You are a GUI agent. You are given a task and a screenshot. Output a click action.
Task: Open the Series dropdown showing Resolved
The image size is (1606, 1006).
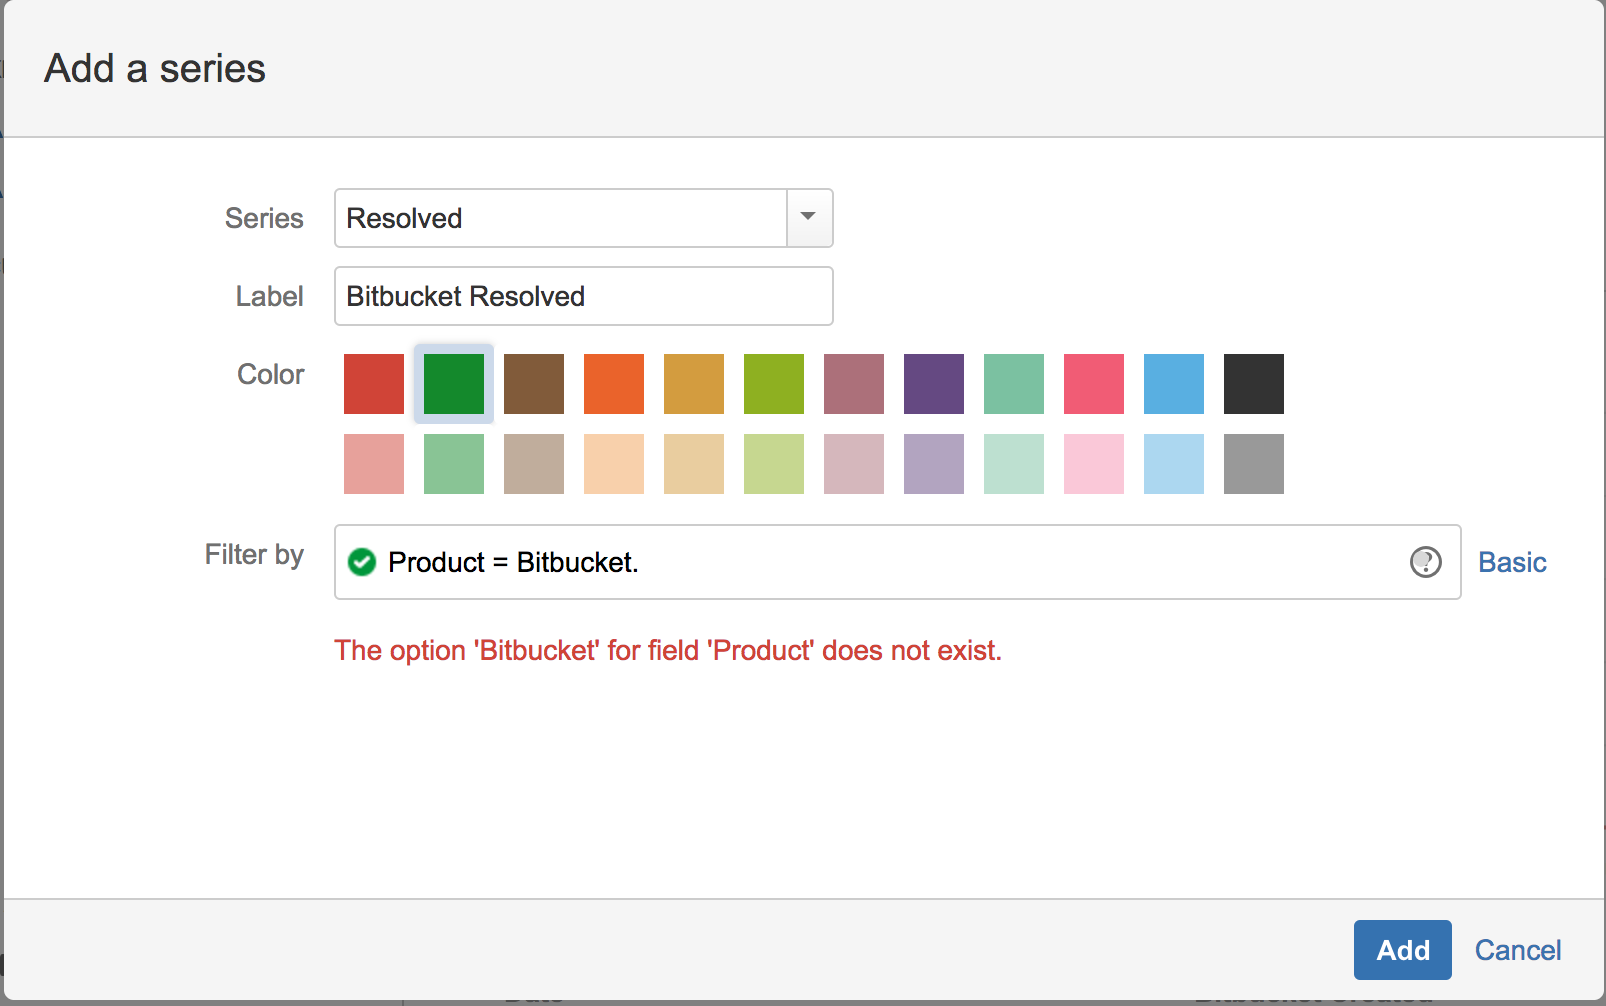pyautogui.click(x=584, y=218)
